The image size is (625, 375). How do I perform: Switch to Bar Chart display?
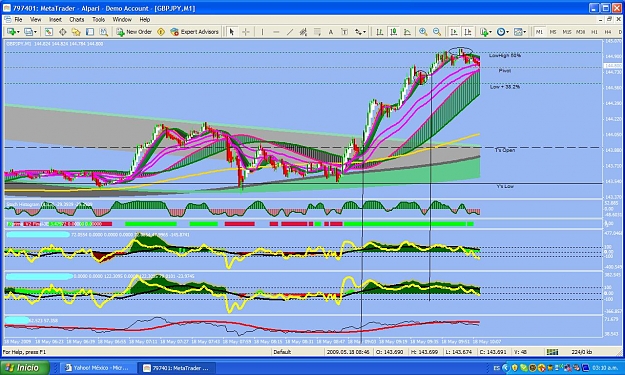pos(379,32)
